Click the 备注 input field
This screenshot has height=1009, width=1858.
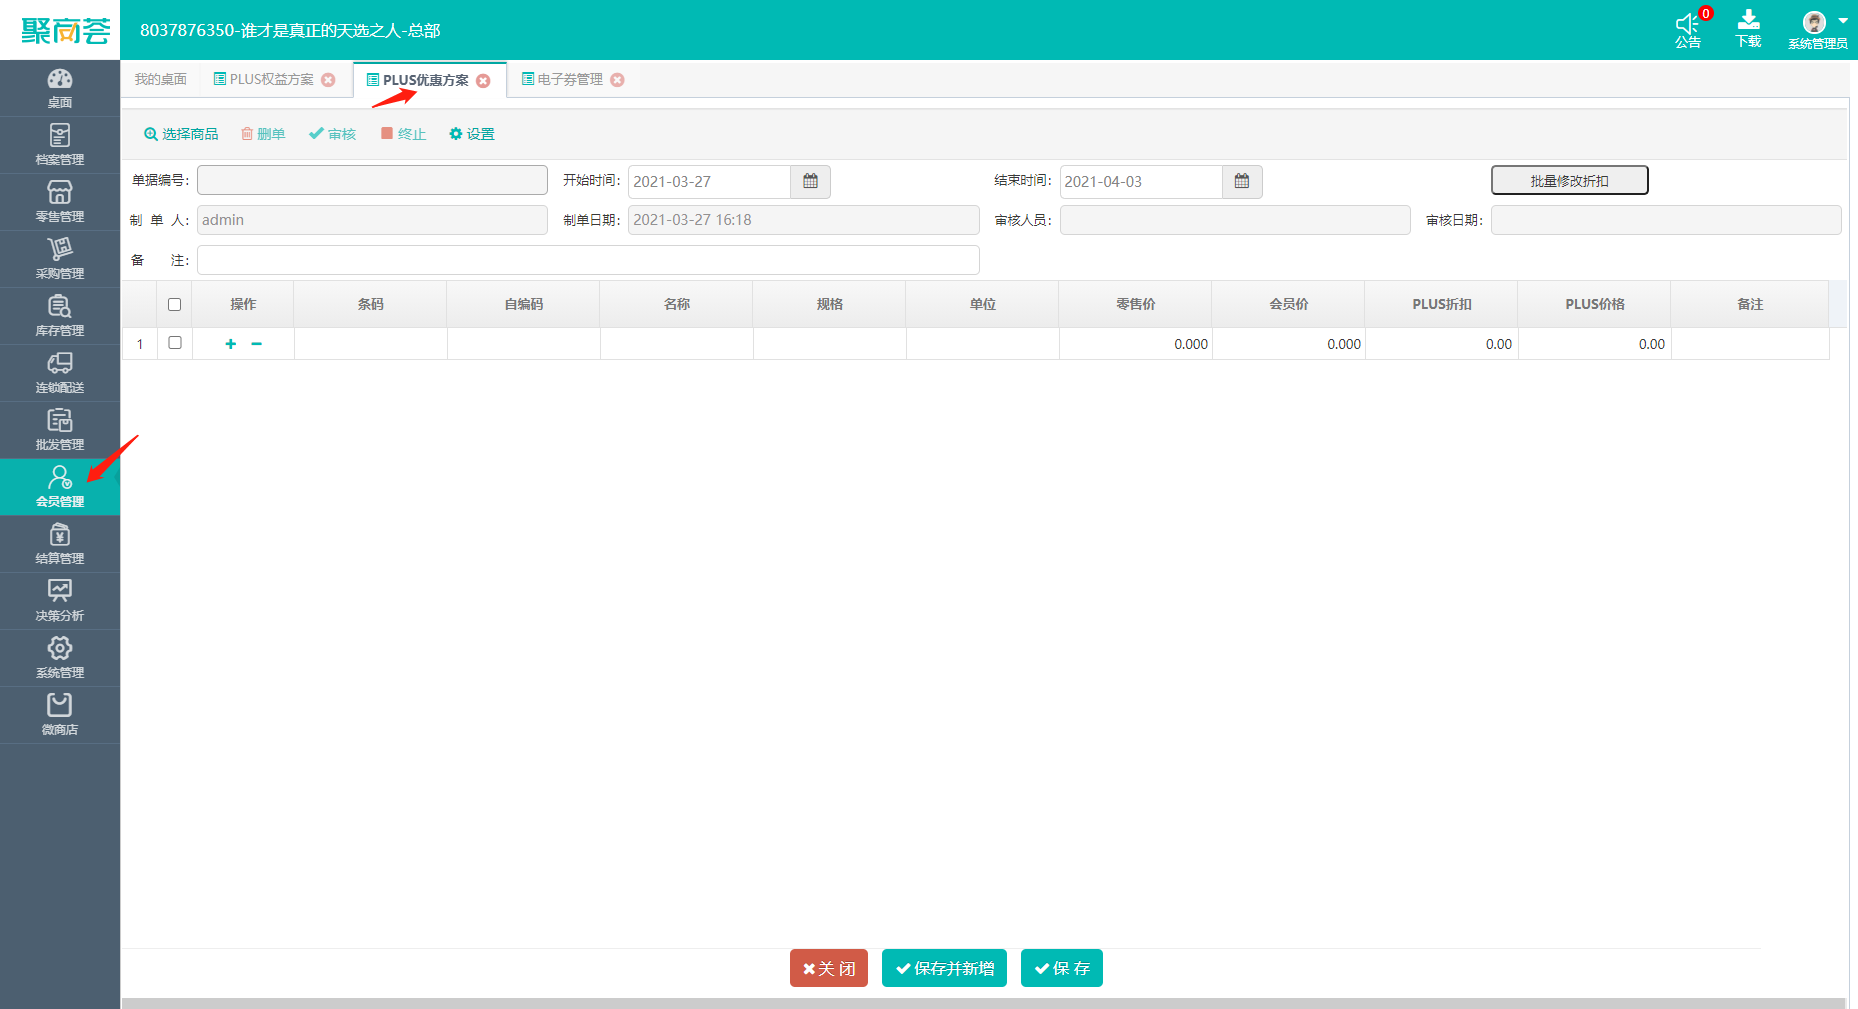point(588,260)
